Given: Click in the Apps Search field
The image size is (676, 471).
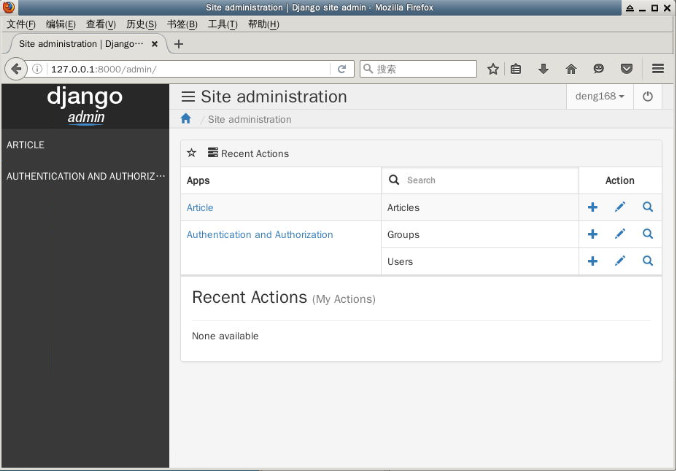Looking at the screenshot, I should [480, 180].
